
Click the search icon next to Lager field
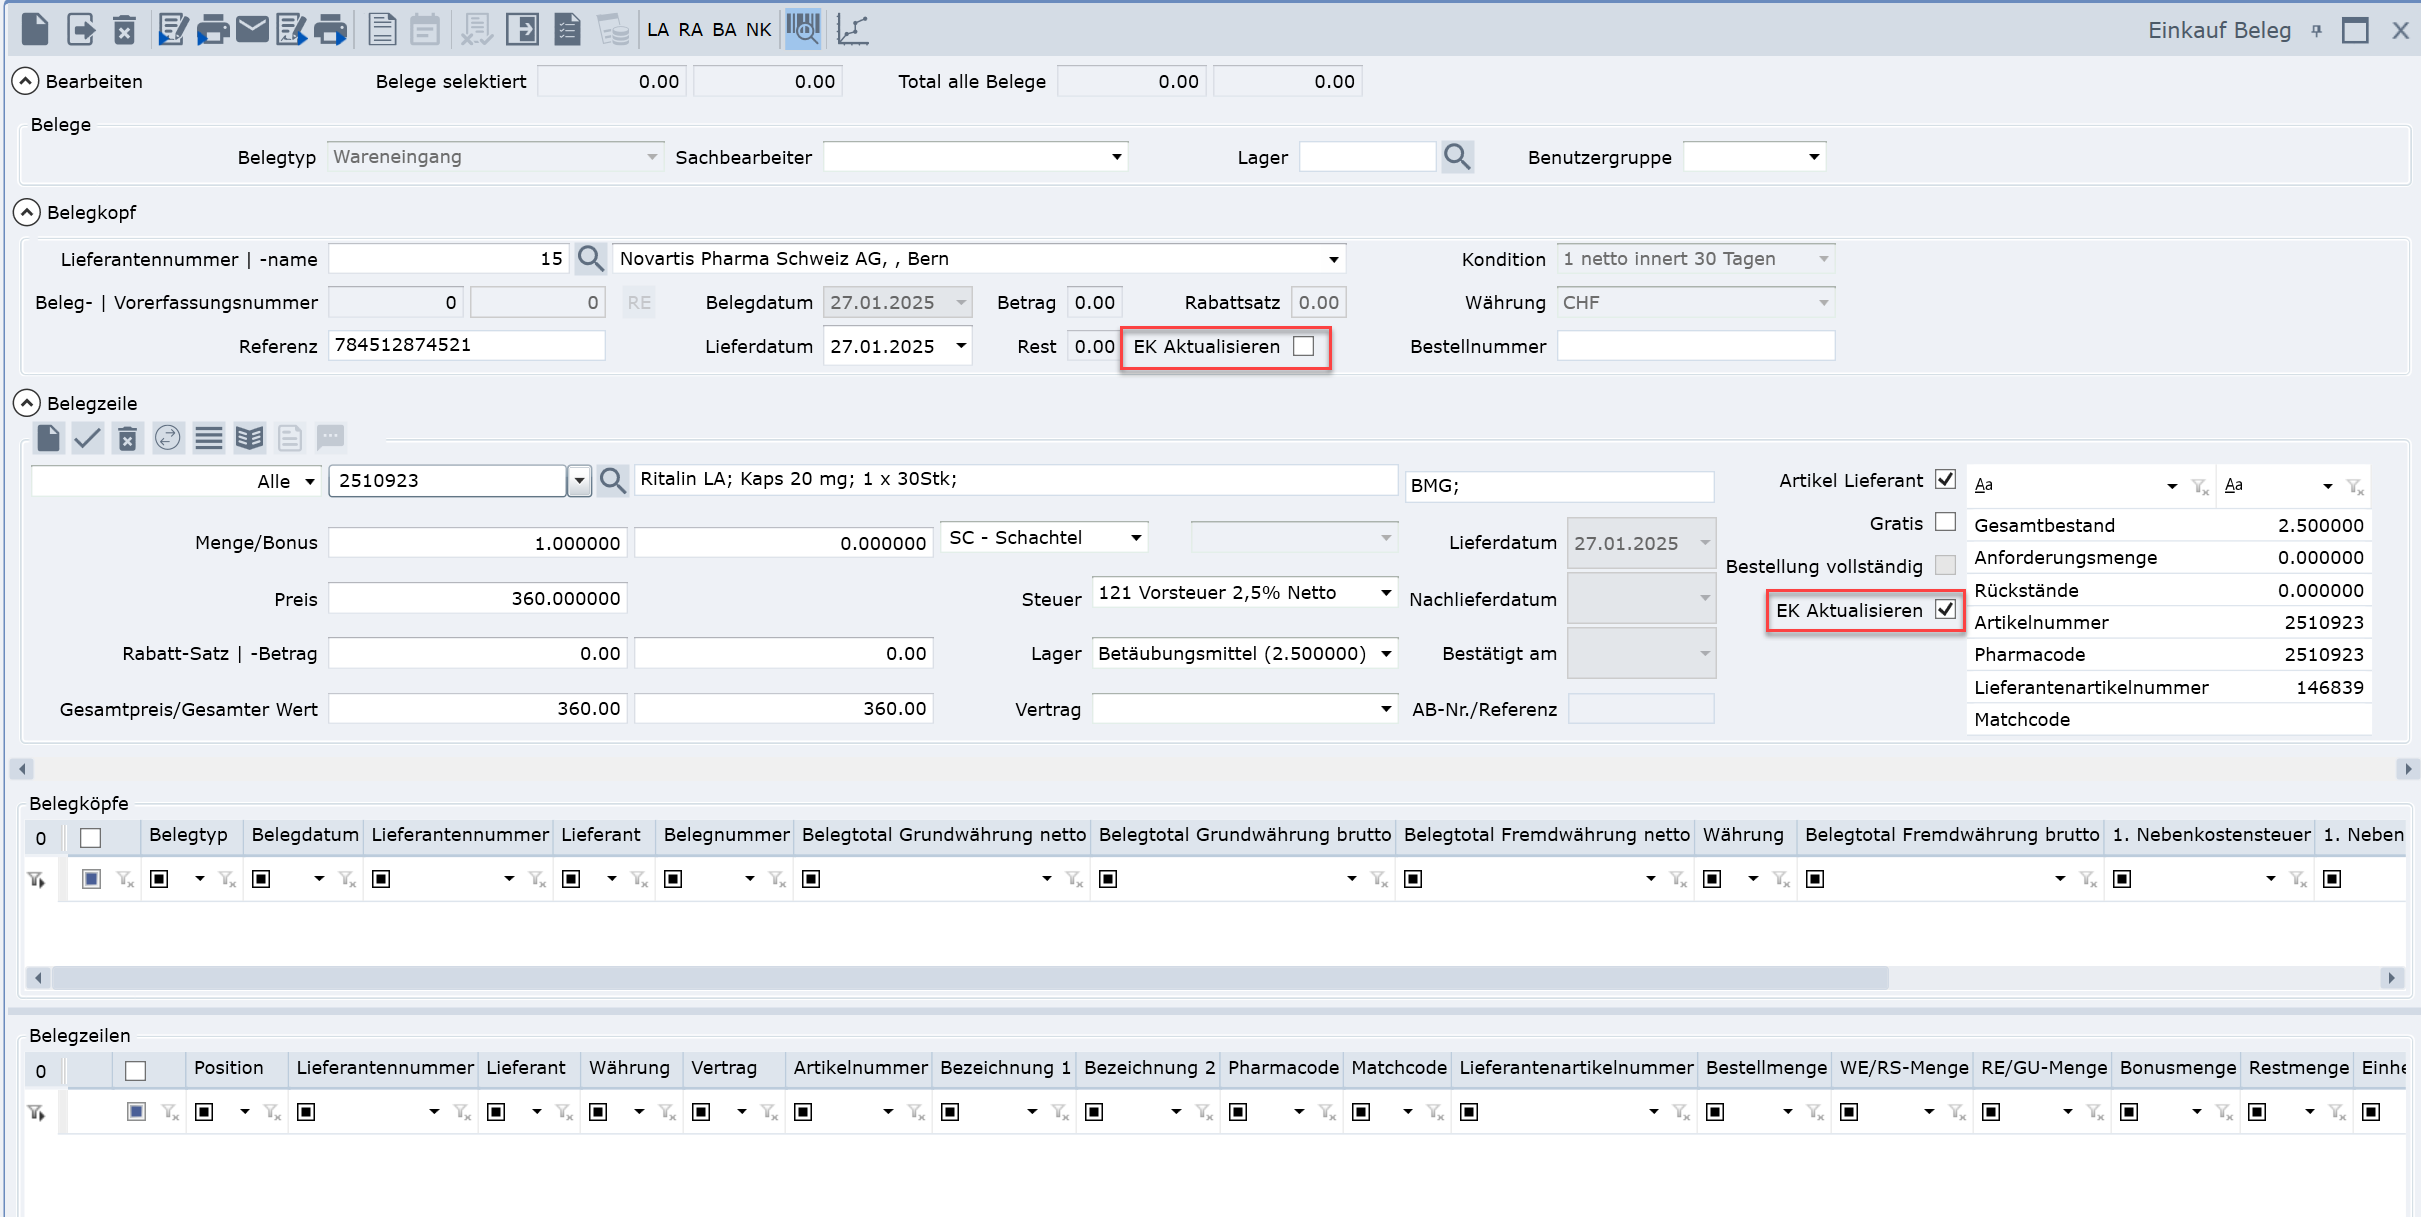1457,157
